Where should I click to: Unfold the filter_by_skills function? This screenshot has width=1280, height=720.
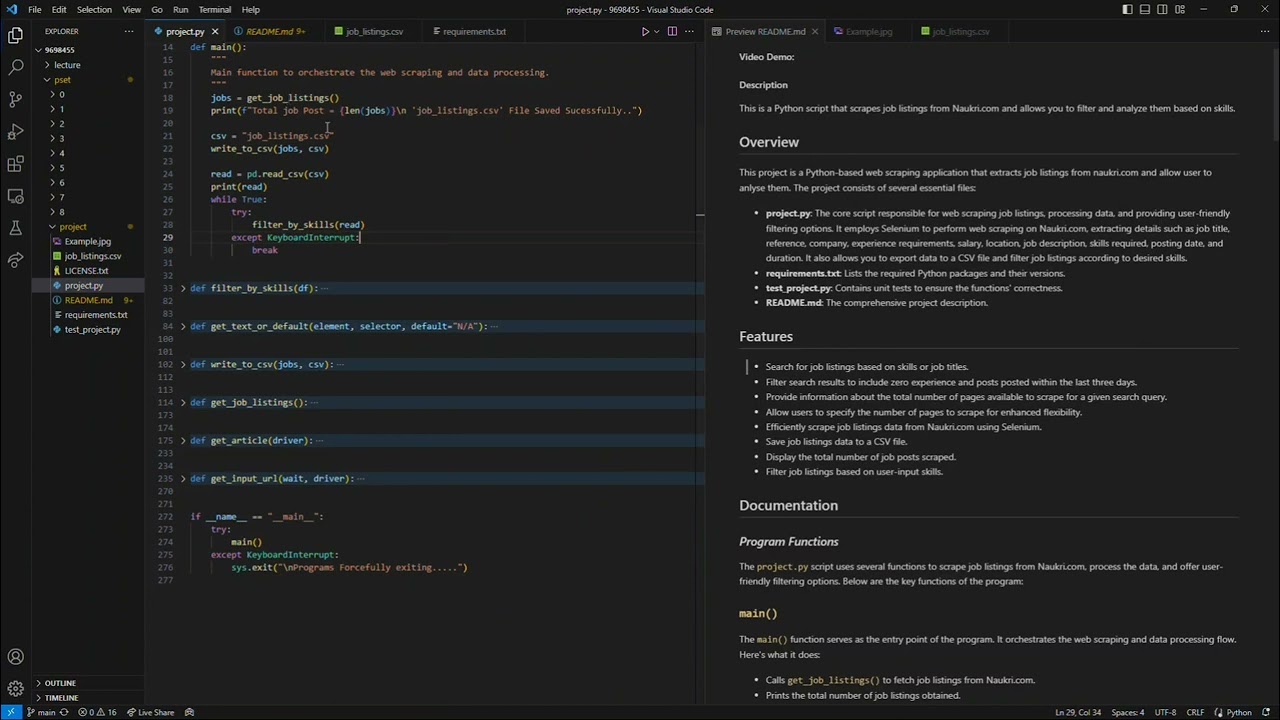tap(182, 288)
